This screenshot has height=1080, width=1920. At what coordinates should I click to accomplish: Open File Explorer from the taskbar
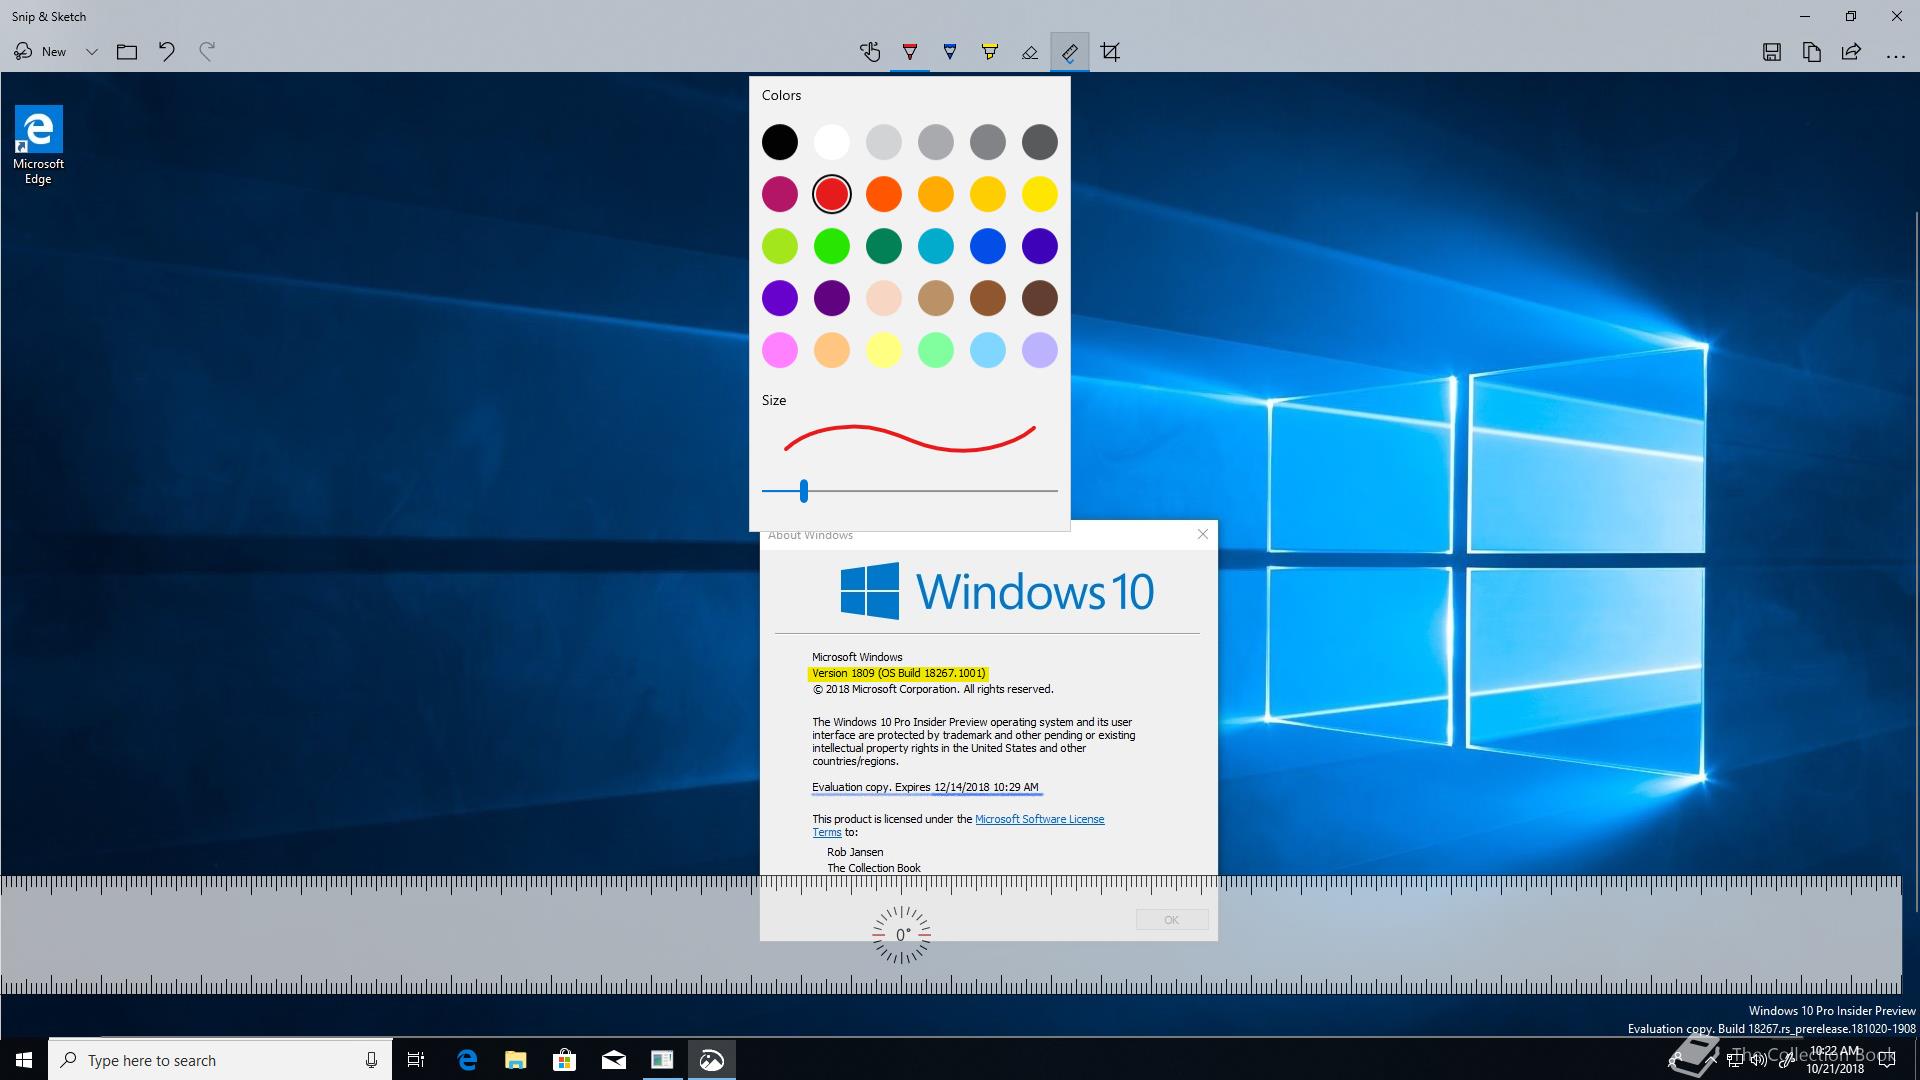pyautogui.click(x=516, y=1060)
